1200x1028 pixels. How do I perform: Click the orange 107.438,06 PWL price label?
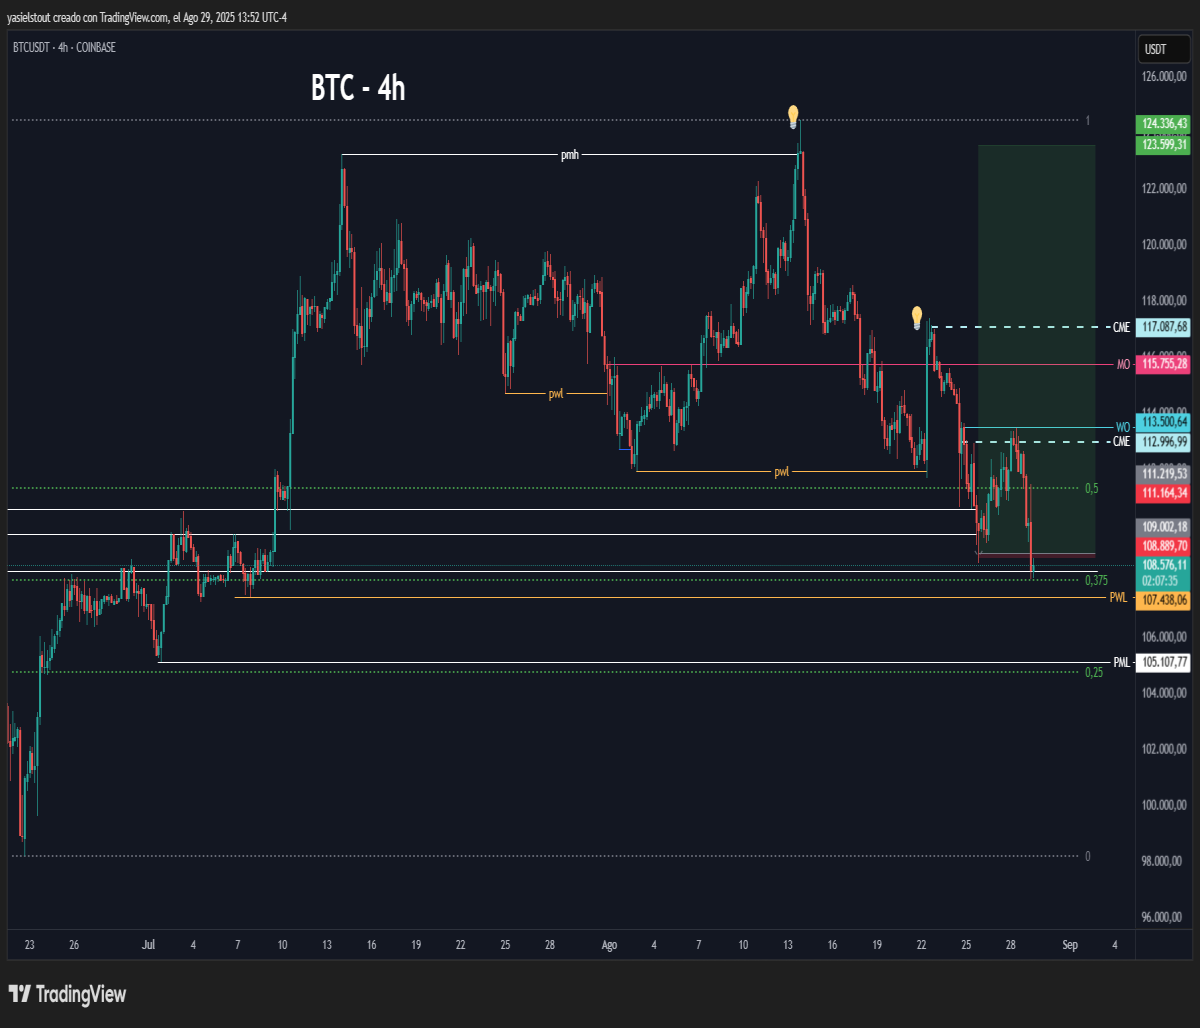(1164, 600)
